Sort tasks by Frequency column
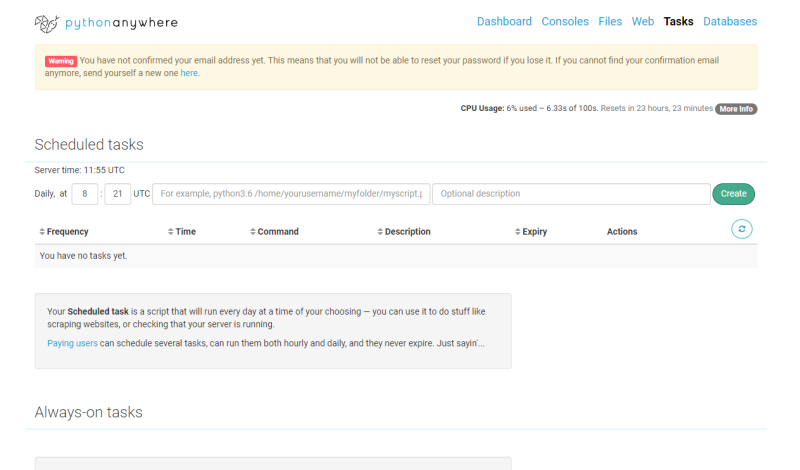The image size is (800, 470). click(x=67, y=232)
